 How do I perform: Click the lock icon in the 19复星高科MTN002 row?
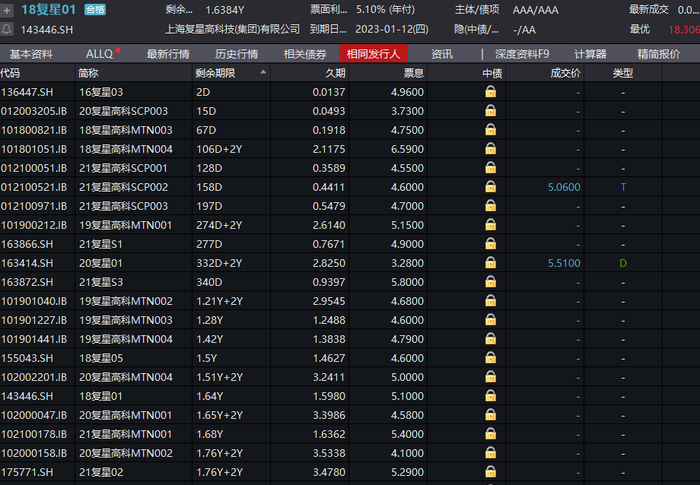[490, 301]
